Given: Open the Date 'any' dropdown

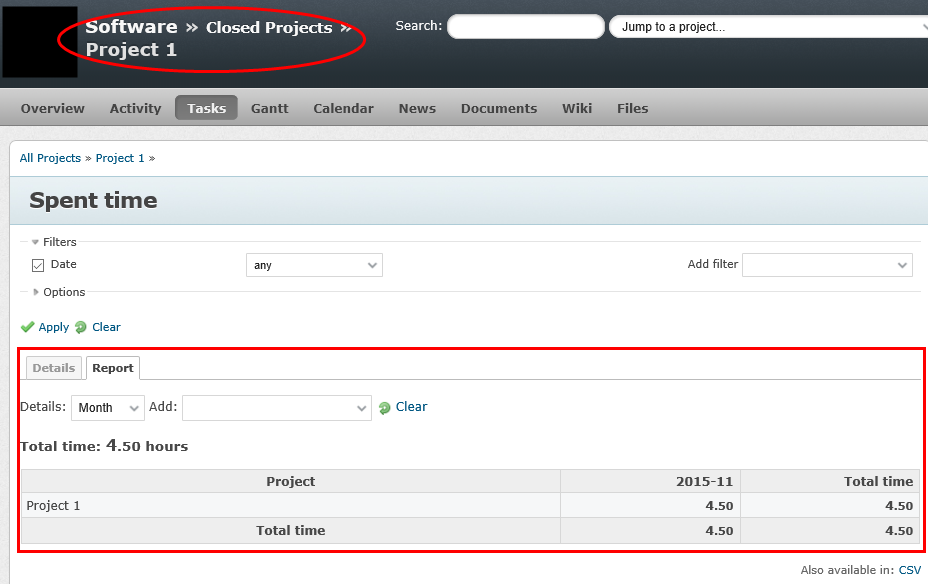Looking at the screenshot, I should point(314,265).
